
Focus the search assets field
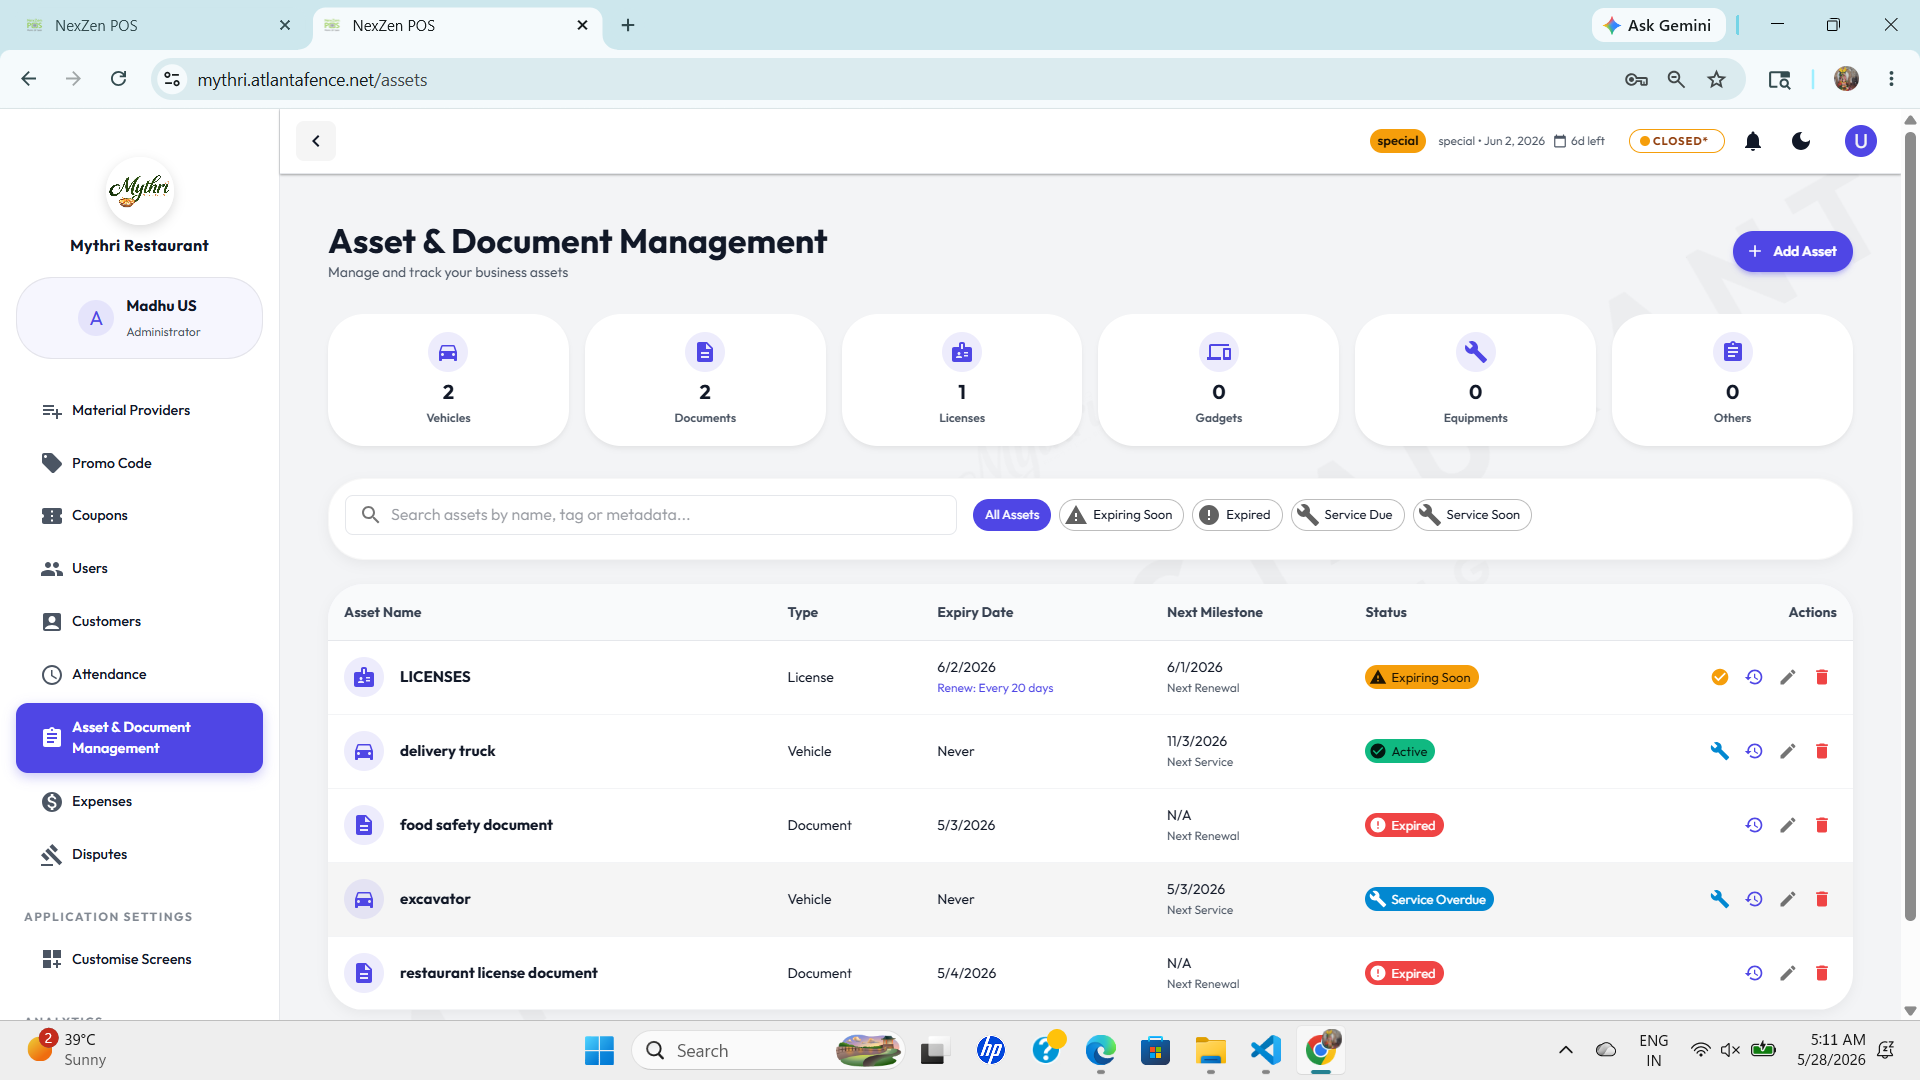tap(651, 515)
